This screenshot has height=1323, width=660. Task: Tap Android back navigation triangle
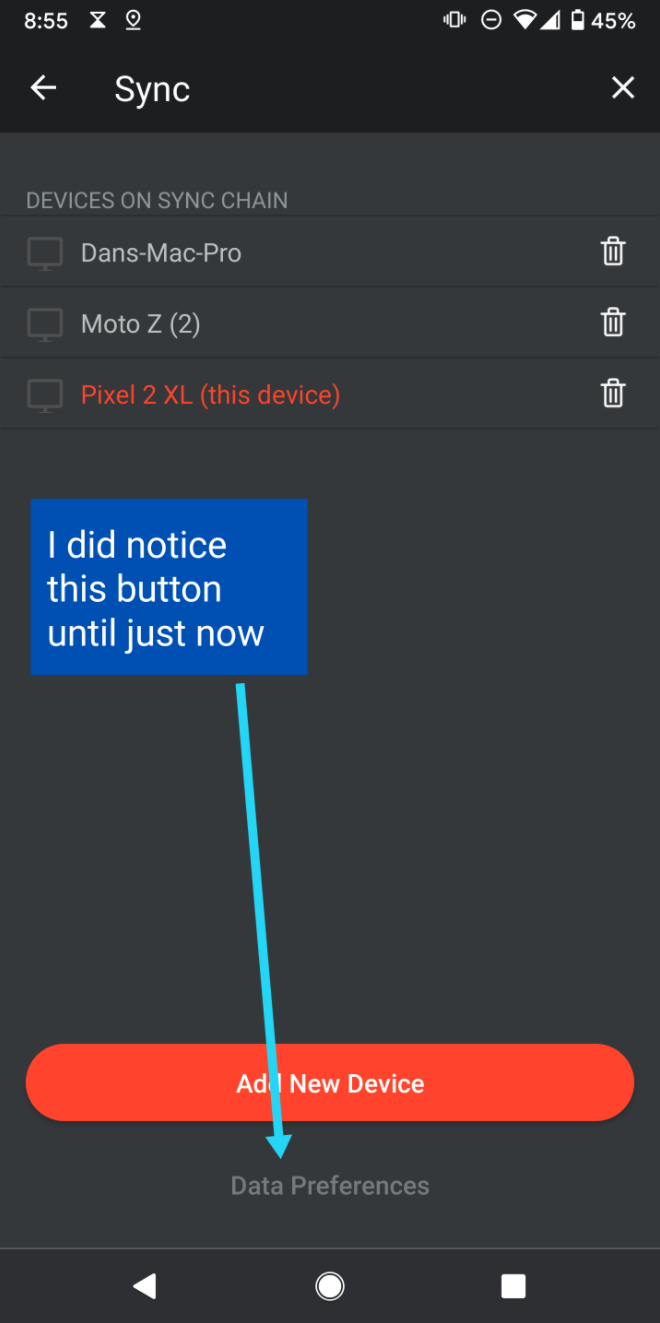(x=145, y=1286)
